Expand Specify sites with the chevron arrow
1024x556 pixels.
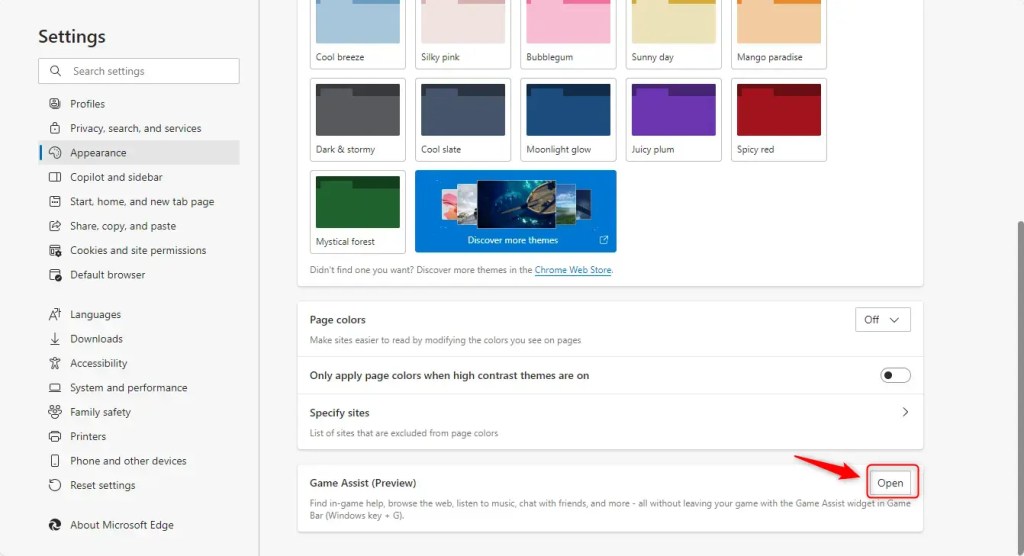click(905, 412)
